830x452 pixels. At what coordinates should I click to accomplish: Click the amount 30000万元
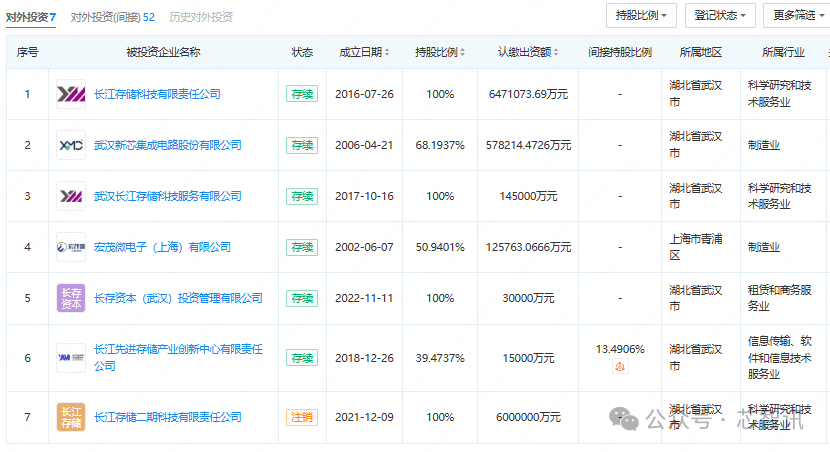528,298
